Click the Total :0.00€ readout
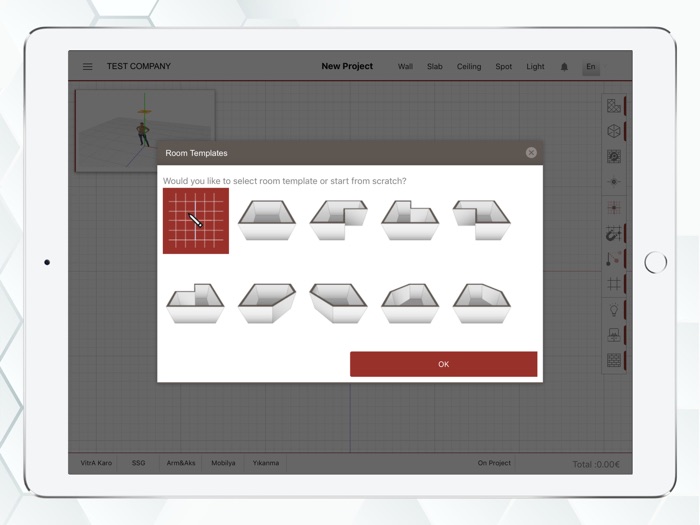The height and width of the screenshot is (525, 700). pyautogui.click(x=596, y=464)
